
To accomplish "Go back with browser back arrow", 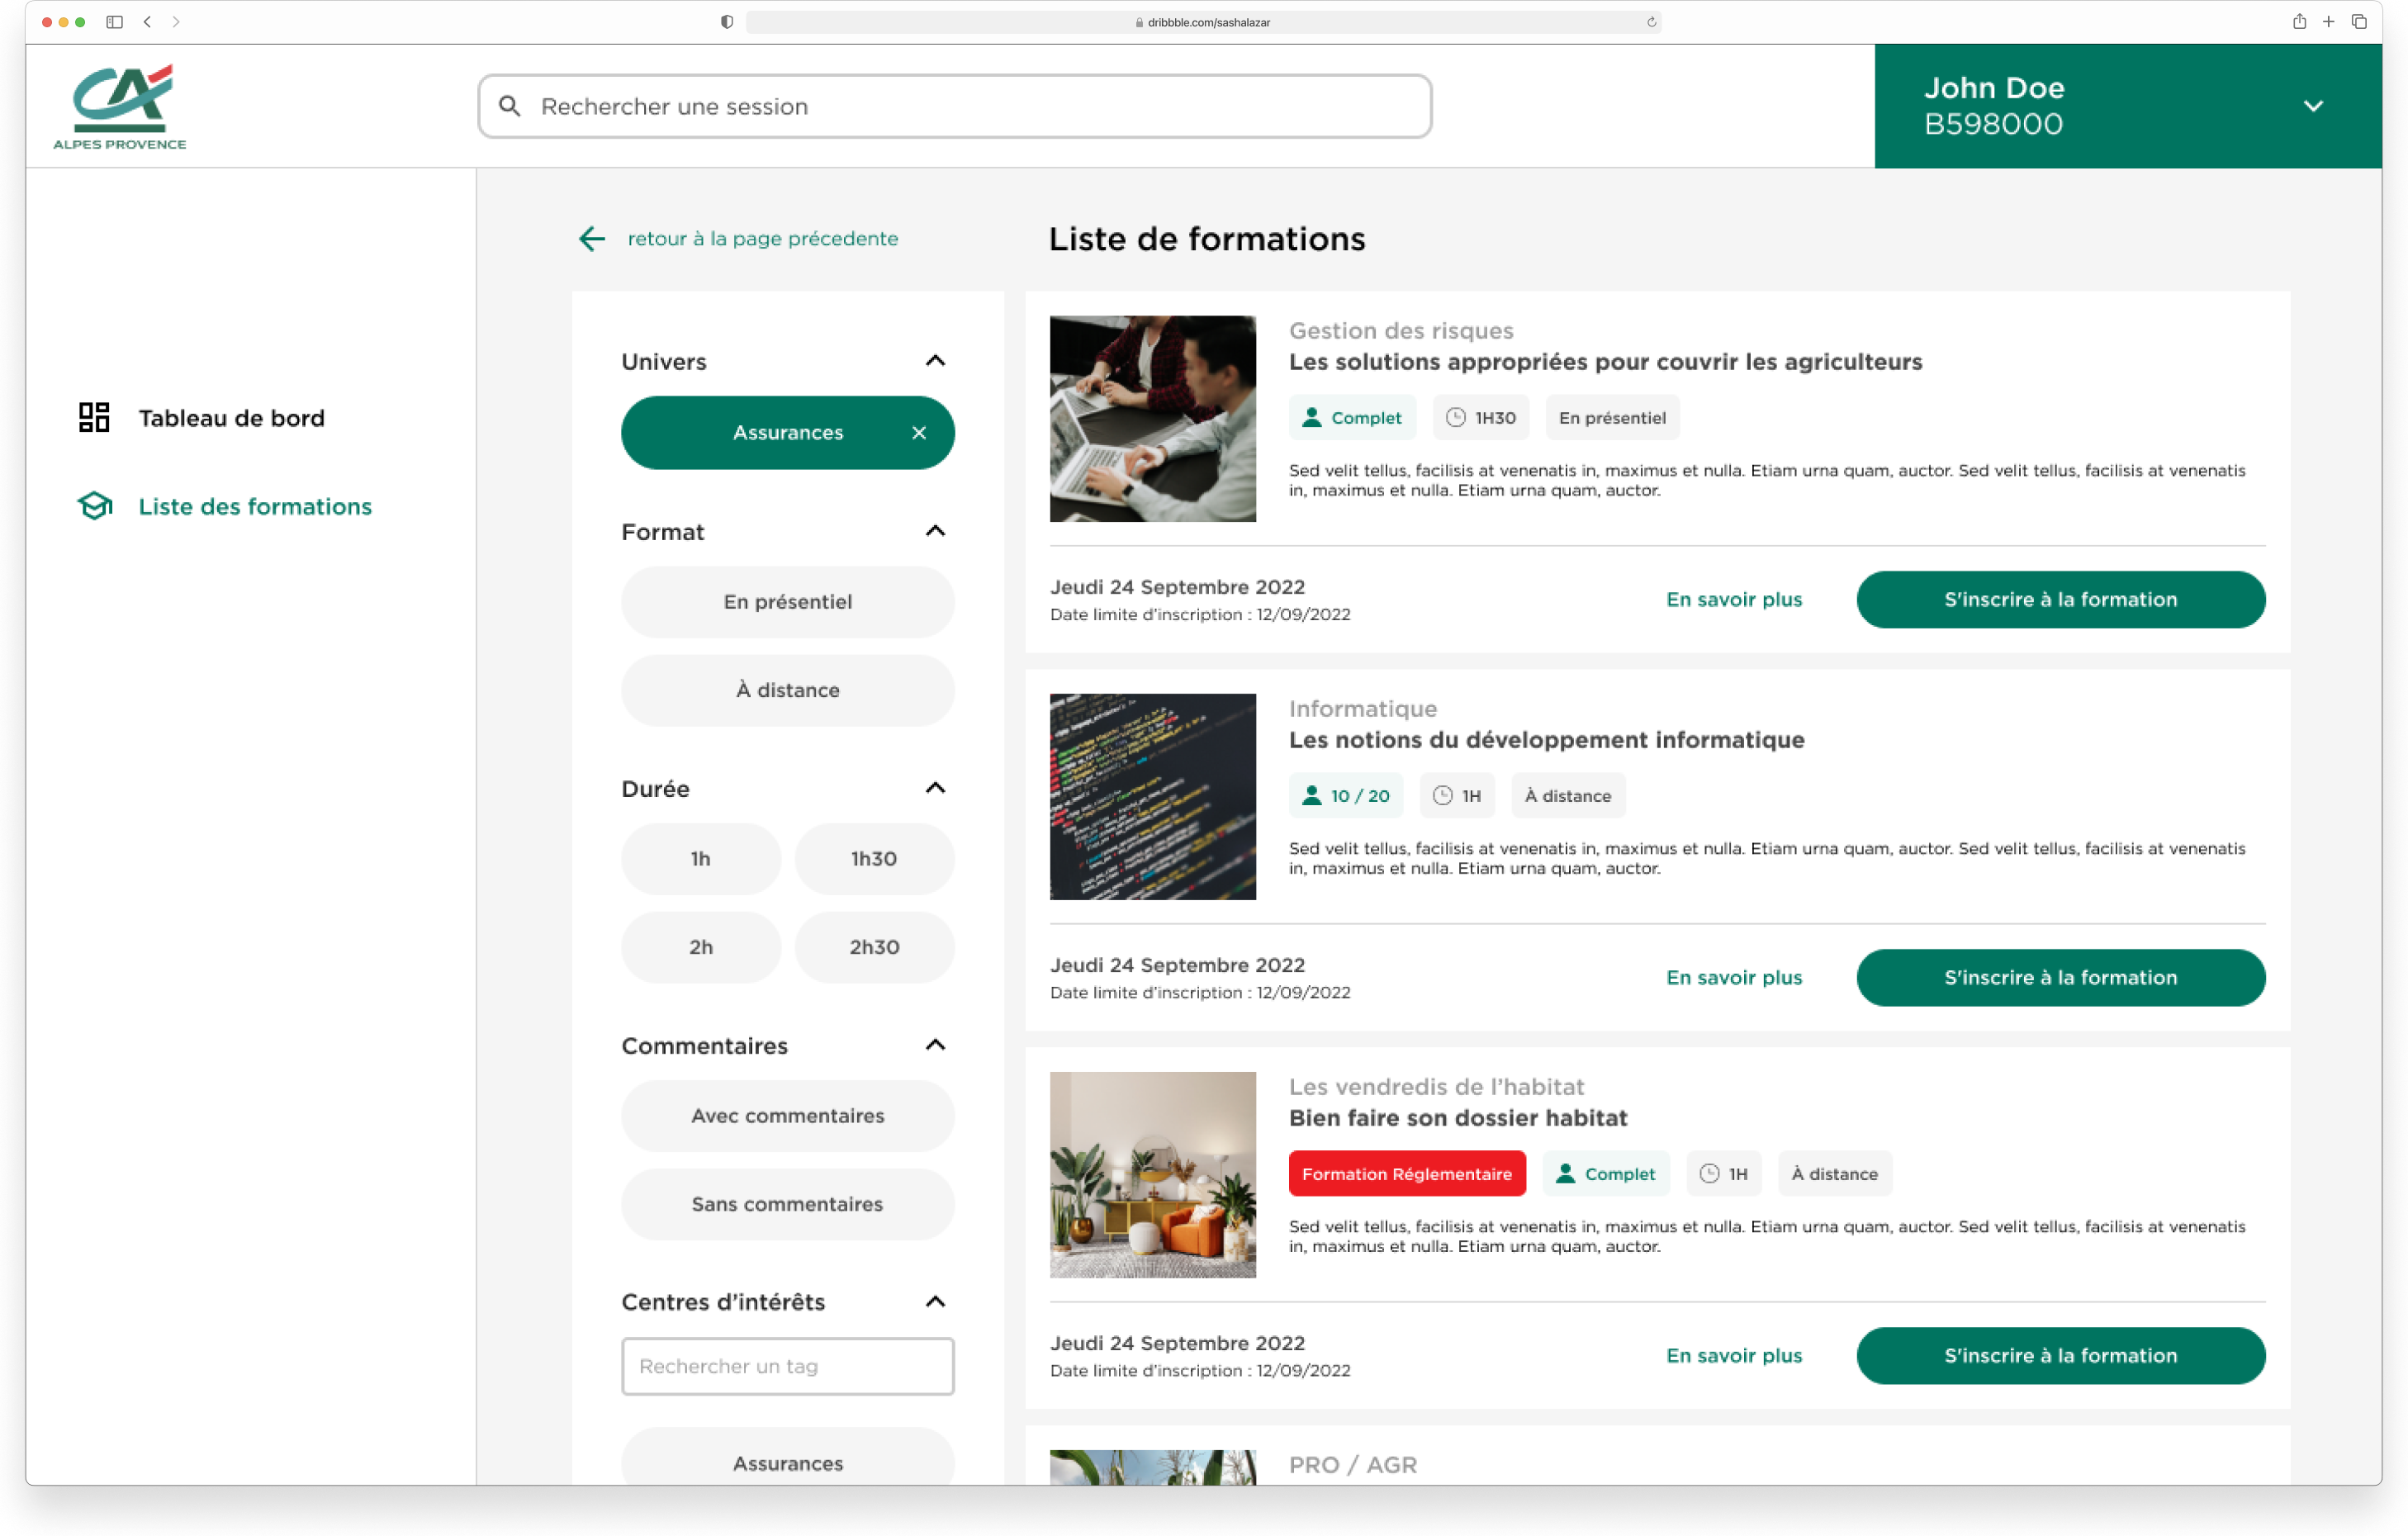I will click(x=147, y=21).
